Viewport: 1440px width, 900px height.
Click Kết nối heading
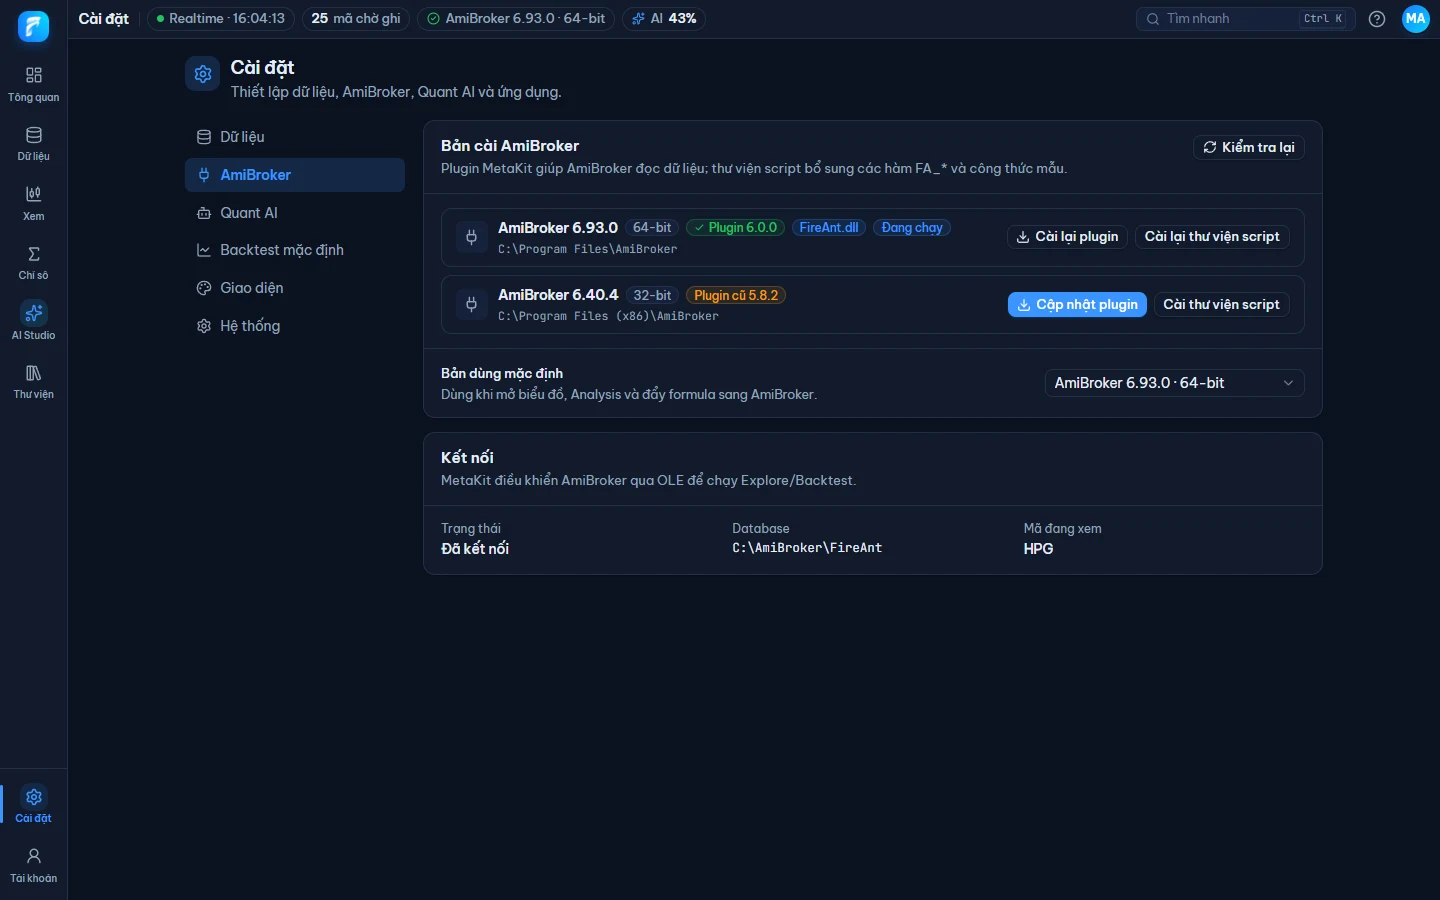pos(467,457)
